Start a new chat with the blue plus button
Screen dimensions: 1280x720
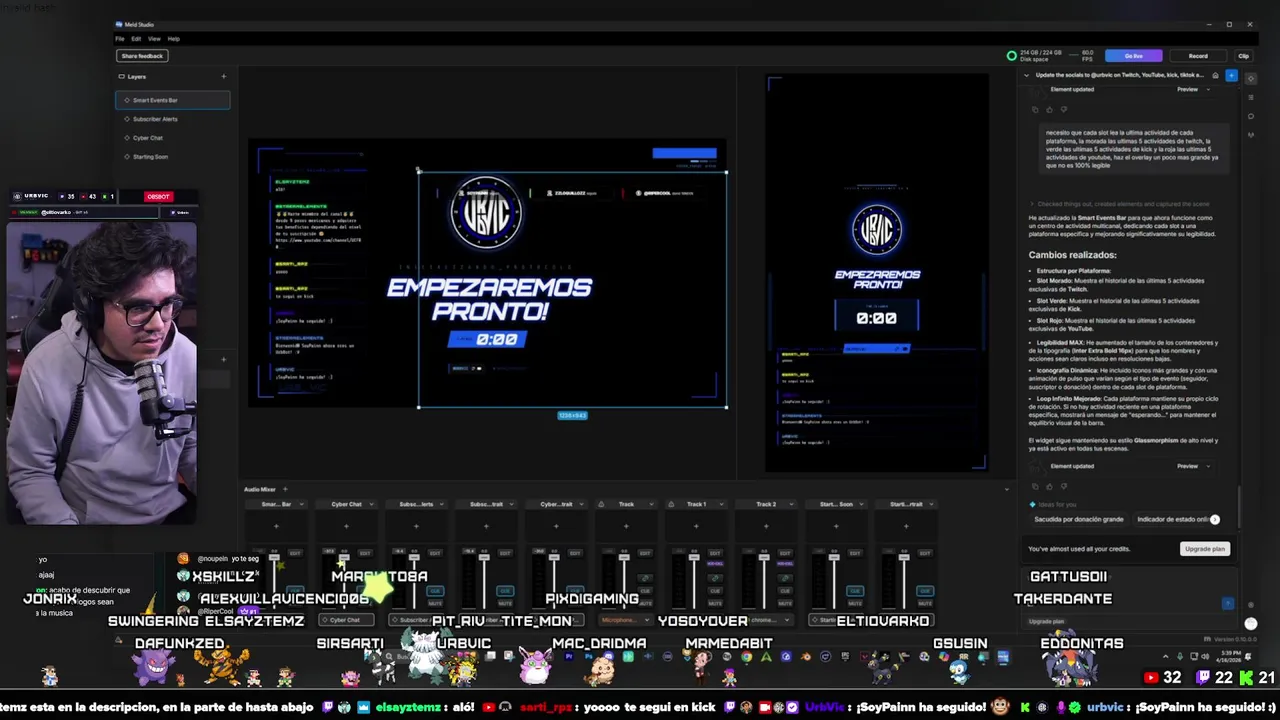point(1231,75)
